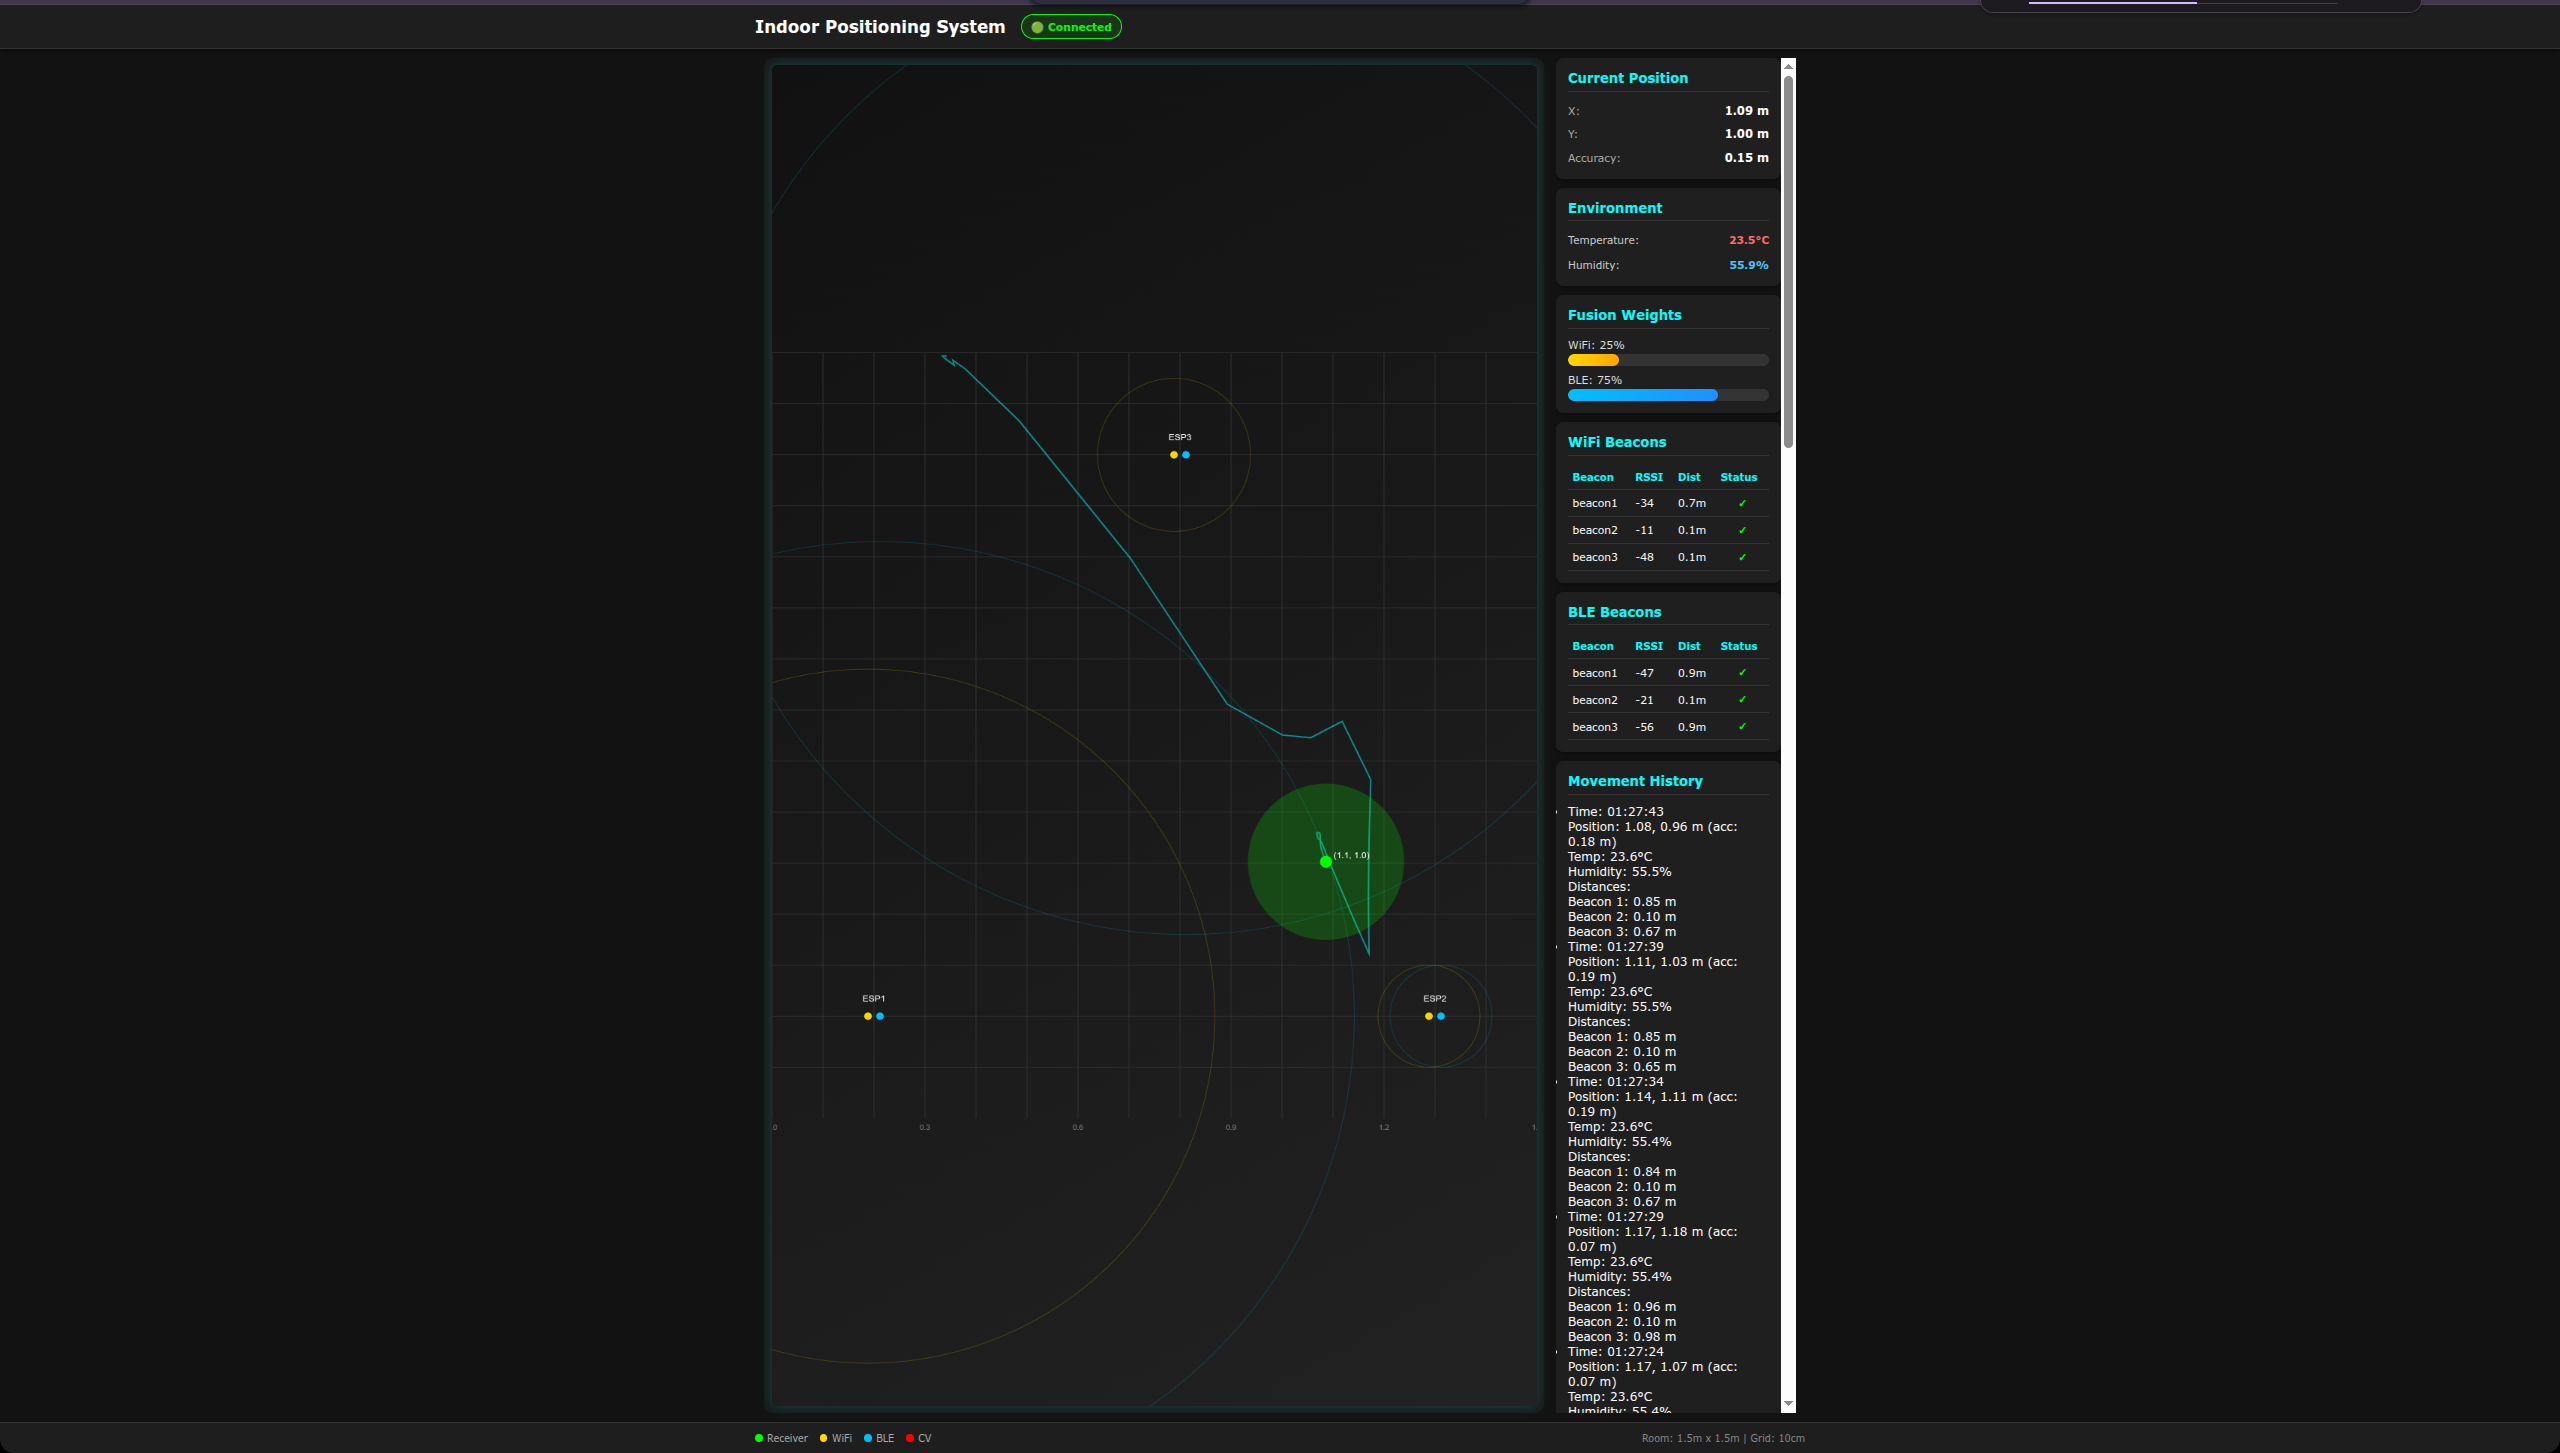2560x1453 pixels.
Task: Select ESP2's blue BLE marker
Action: coord(1441,1016)
